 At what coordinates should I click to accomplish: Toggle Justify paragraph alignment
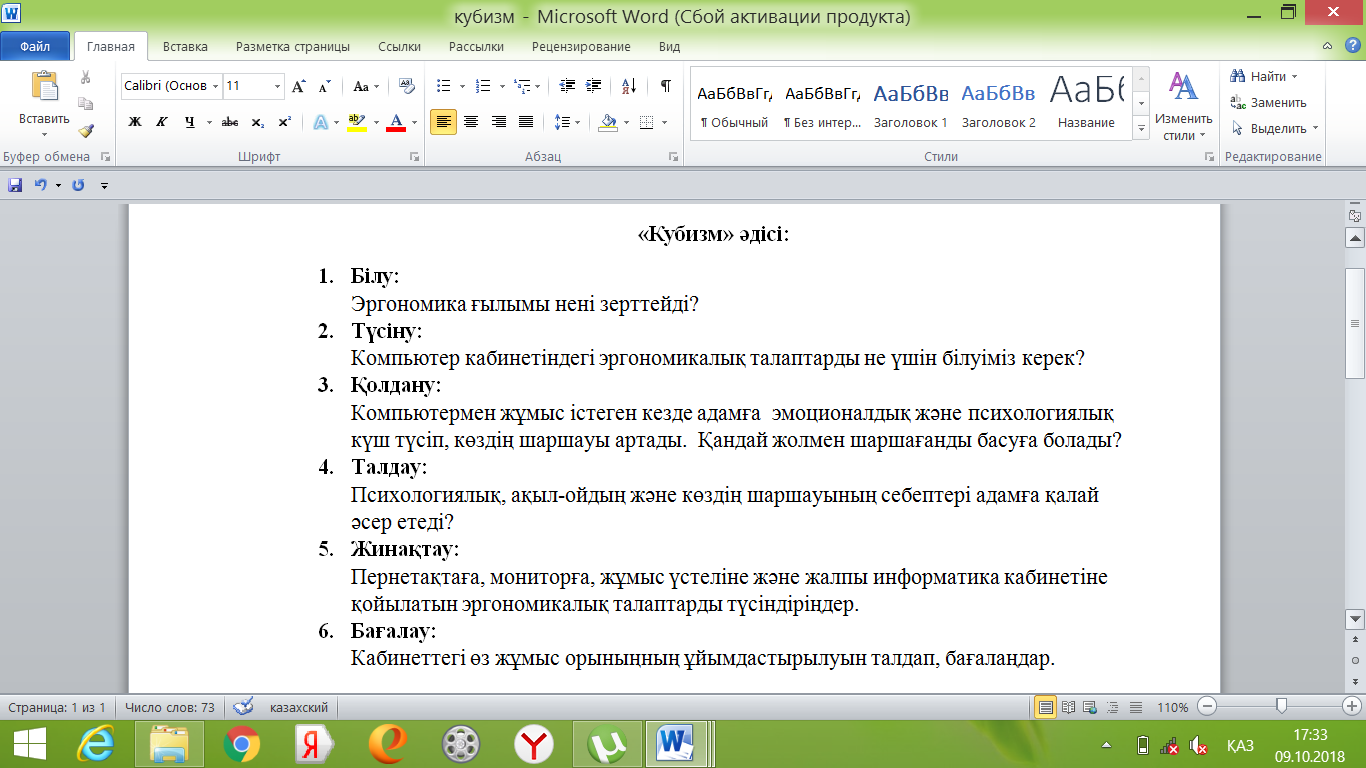click(526, 122)
